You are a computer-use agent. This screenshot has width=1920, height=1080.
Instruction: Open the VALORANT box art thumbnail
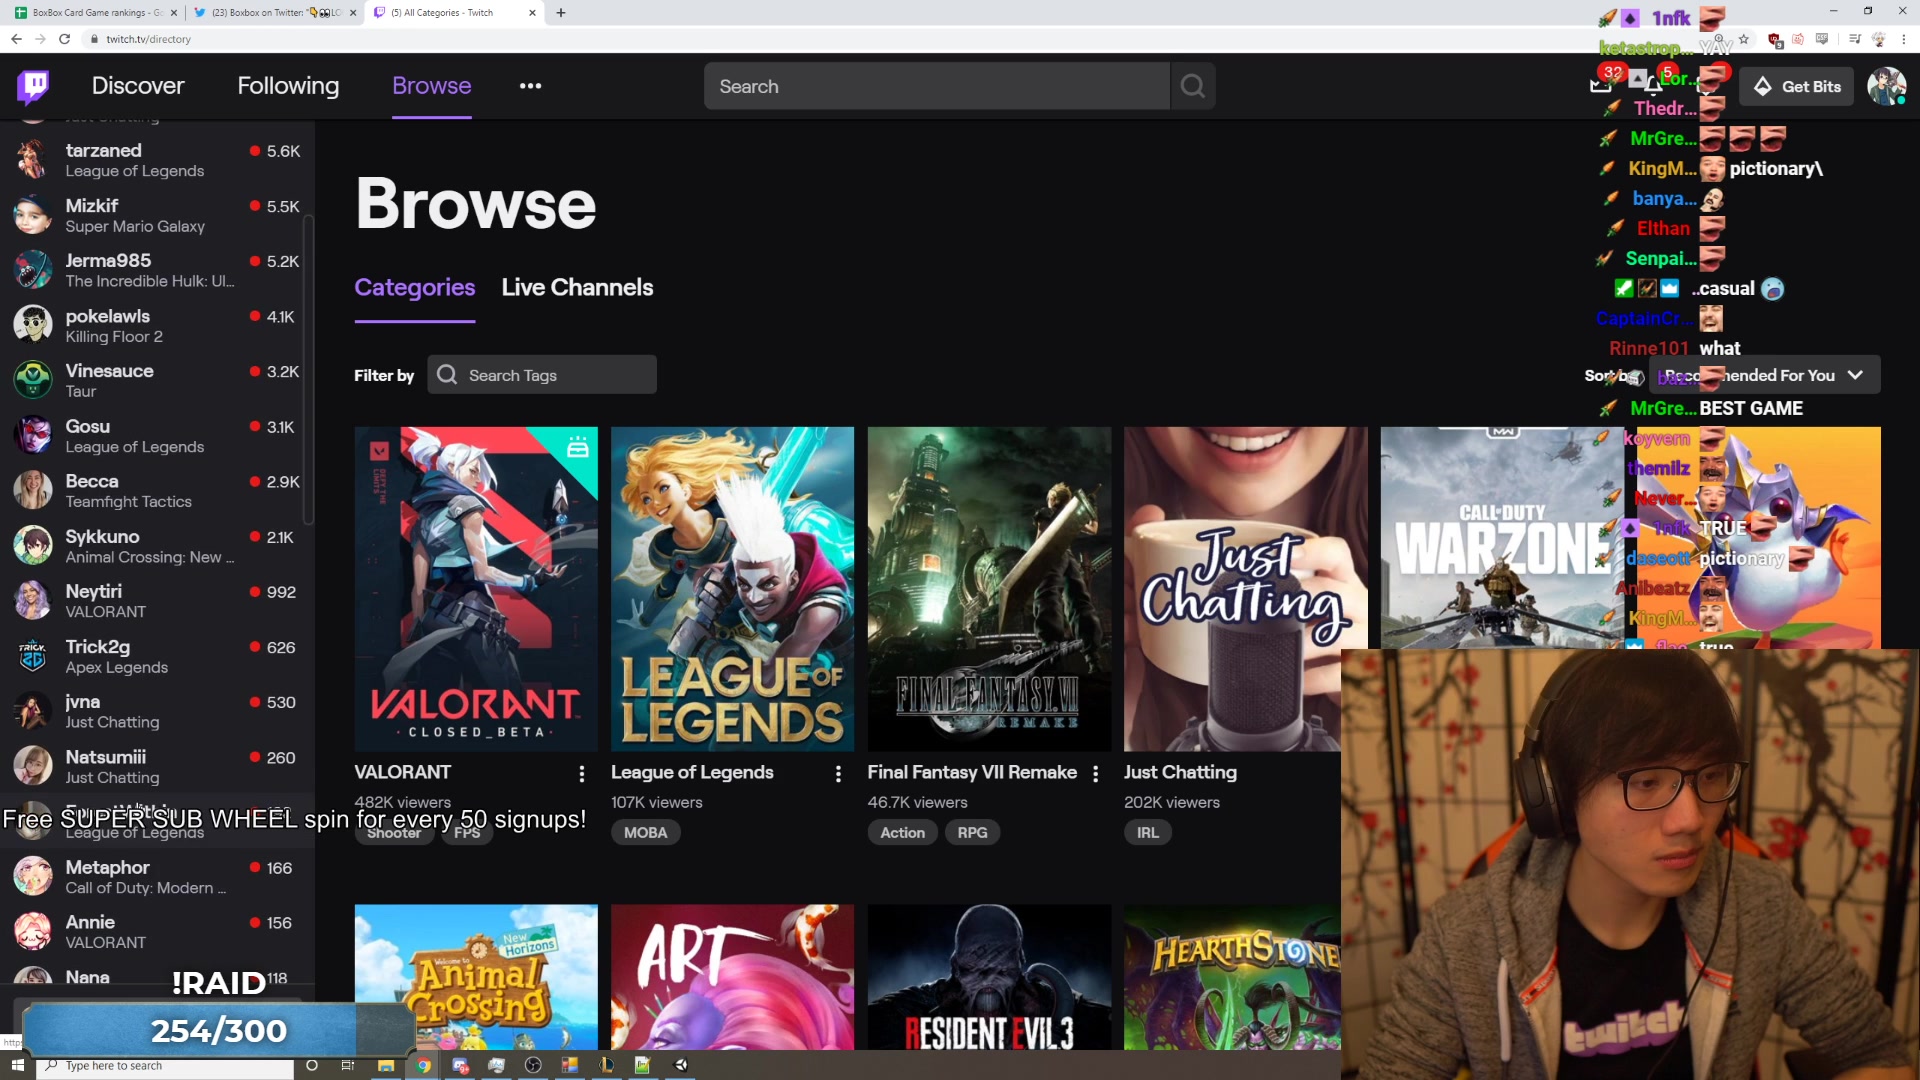(x=476, y=589)
